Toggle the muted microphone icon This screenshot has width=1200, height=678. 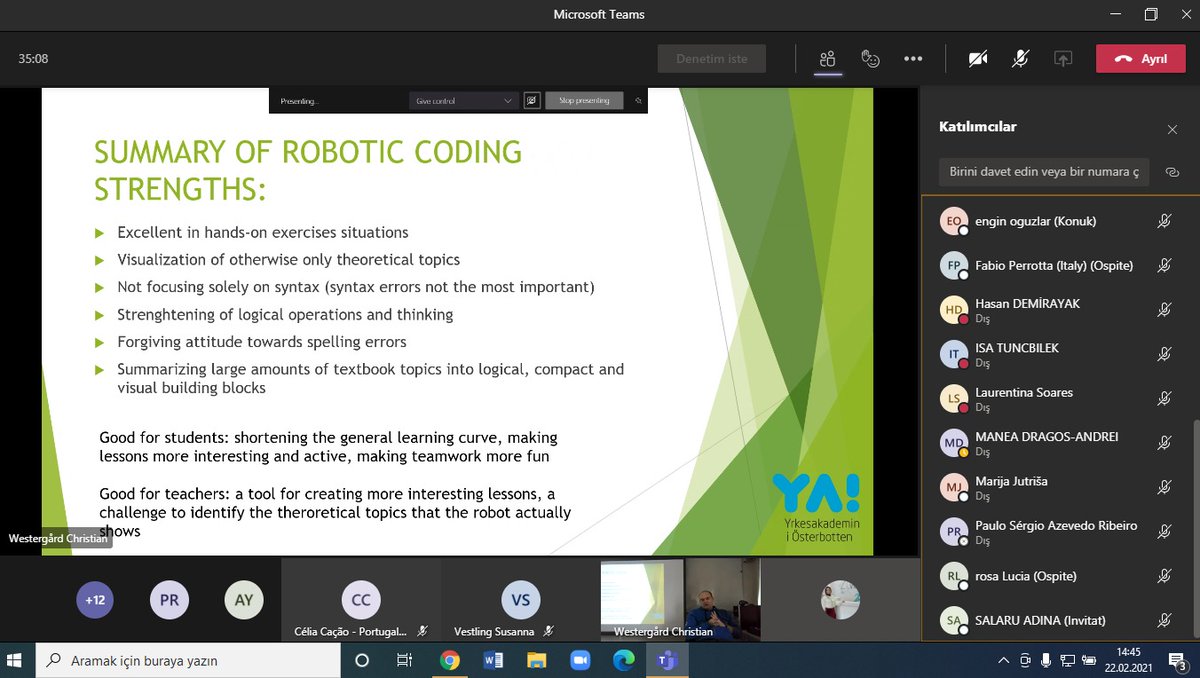pyautogui.click(x=1020, y=59)
